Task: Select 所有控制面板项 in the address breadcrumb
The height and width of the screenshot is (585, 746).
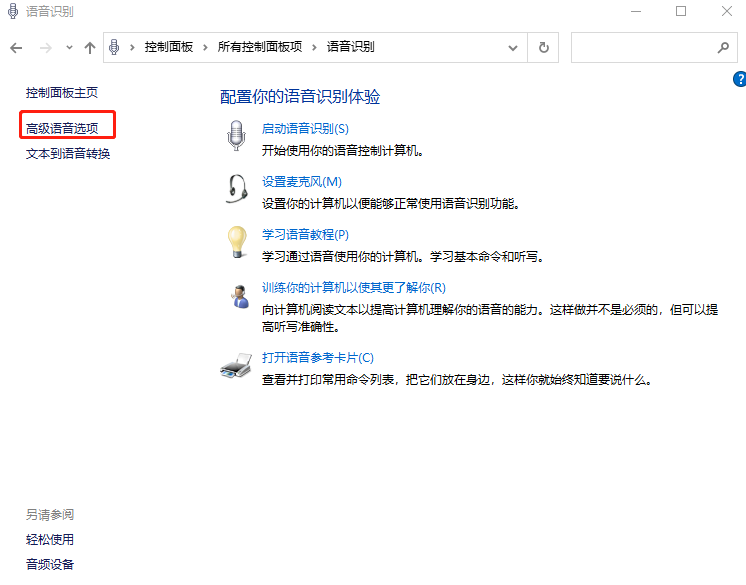Action: pos(257,47)
